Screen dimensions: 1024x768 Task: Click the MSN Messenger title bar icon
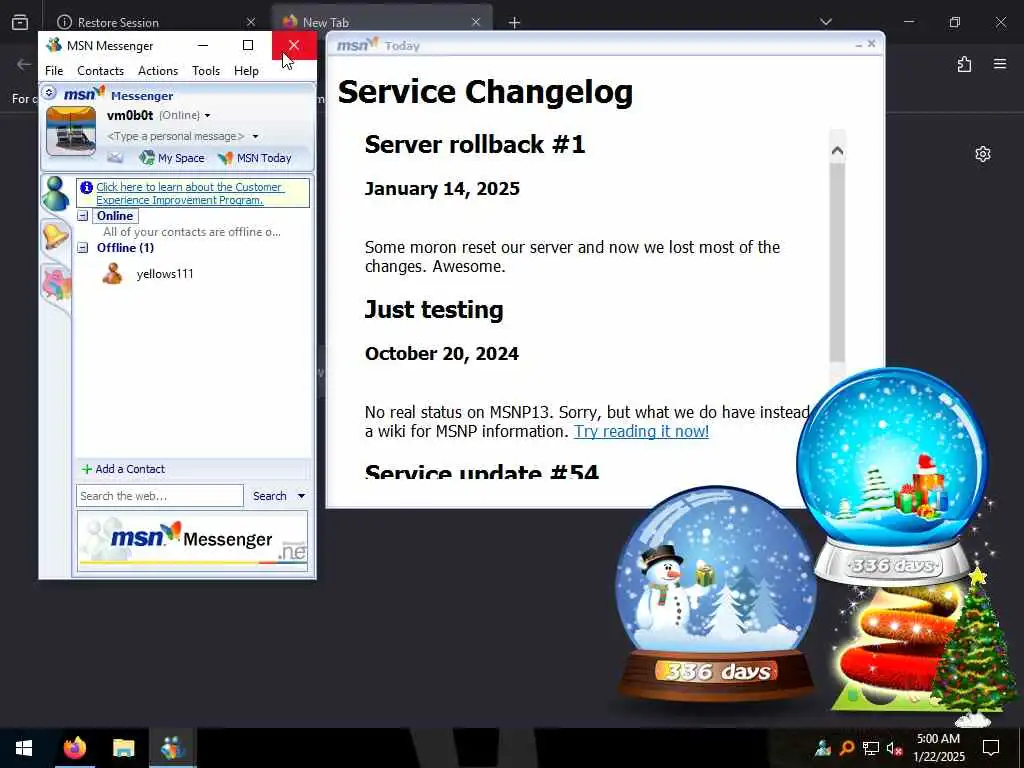[54, 45]
